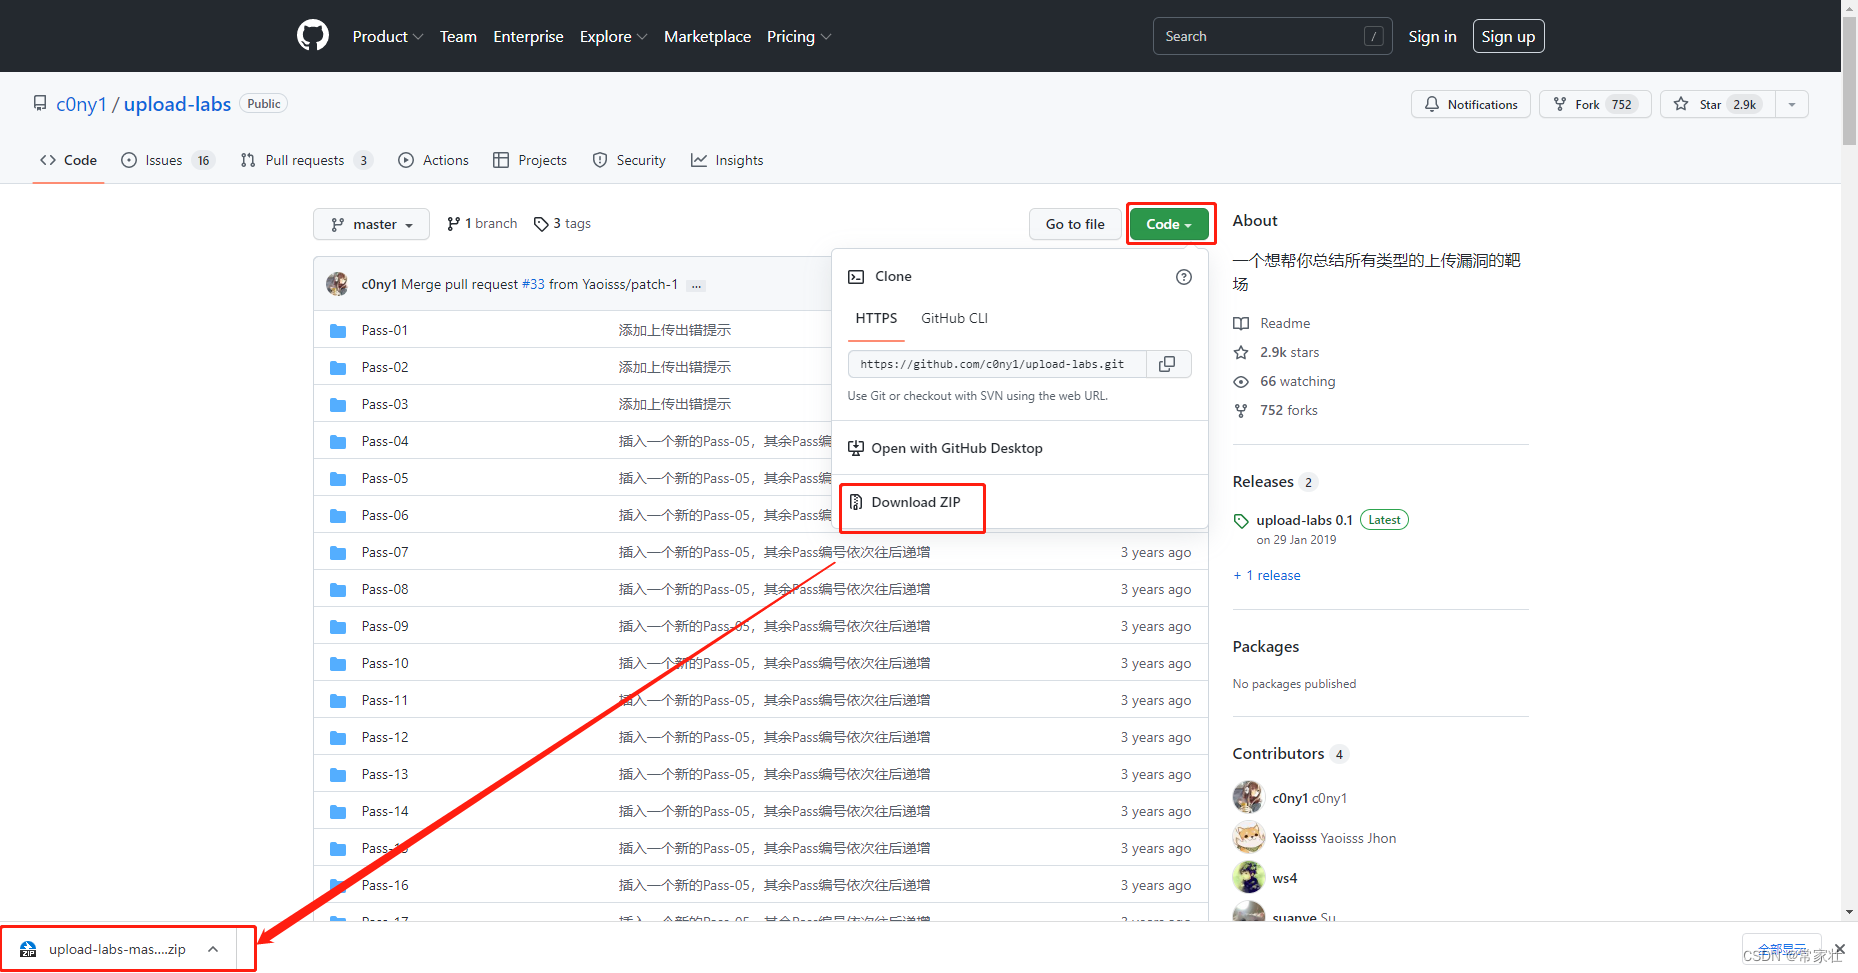Open the 752 forks link
The image size is (1858, 973).
(x=1275, y=410)
